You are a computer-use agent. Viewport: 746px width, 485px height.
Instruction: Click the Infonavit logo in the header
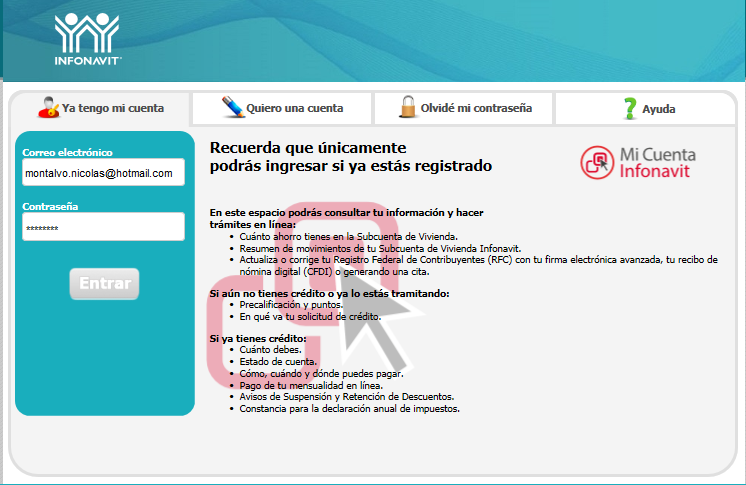point(88,40)
